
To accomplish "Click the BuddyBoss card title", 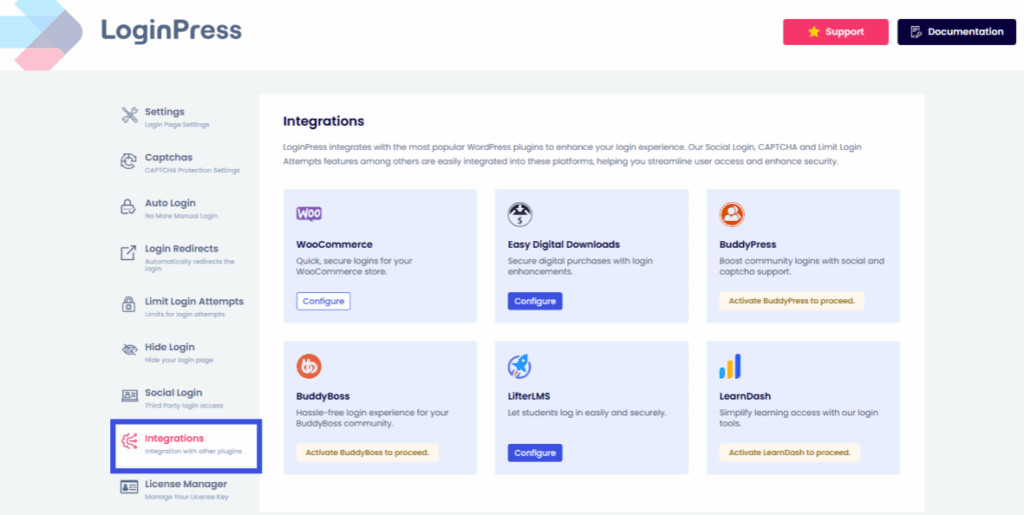I will (x=323, y=396).
